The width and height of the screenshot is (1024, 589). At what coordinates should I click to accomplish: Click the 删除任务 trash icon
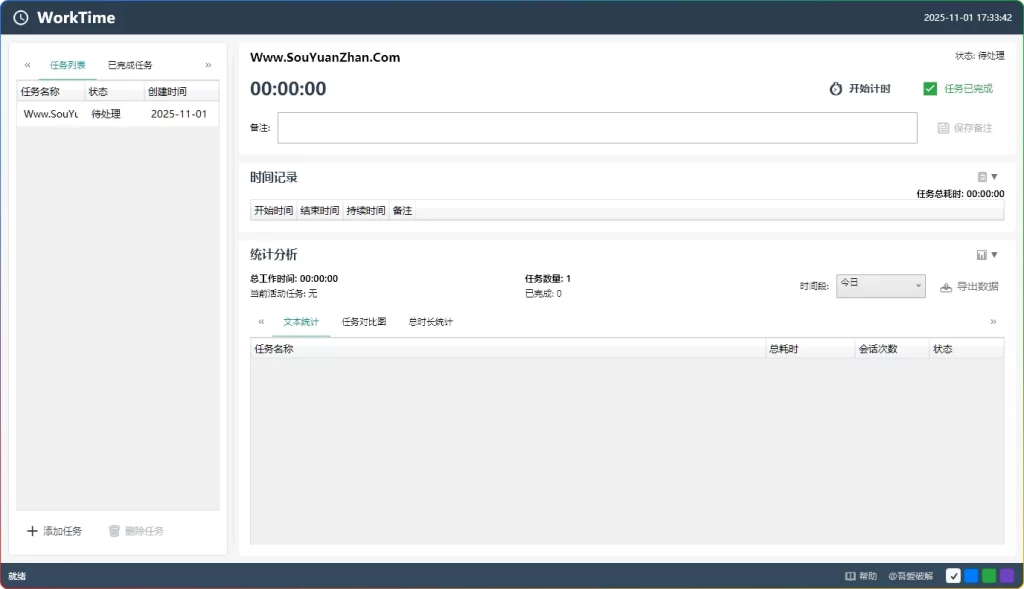[113, 531]
